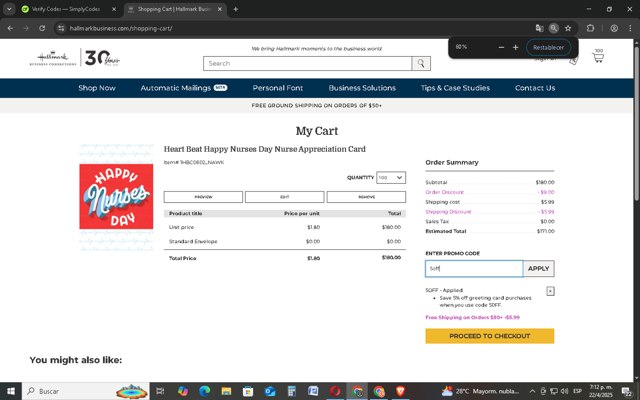640x400 pixels.
Task: Close the Verify Codes SimplyCodes tab
Action: coord(114,9)
